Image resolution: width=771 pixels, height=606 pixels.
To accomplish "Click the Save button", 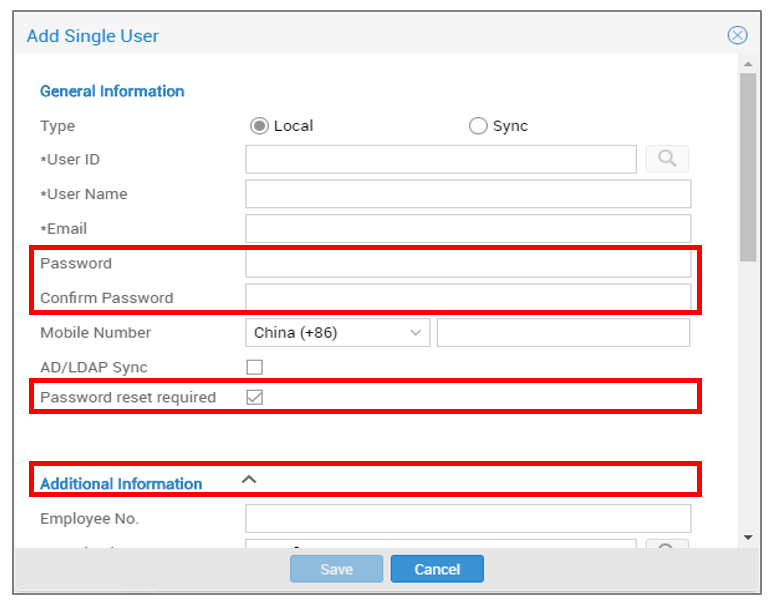I will point(336,569).
